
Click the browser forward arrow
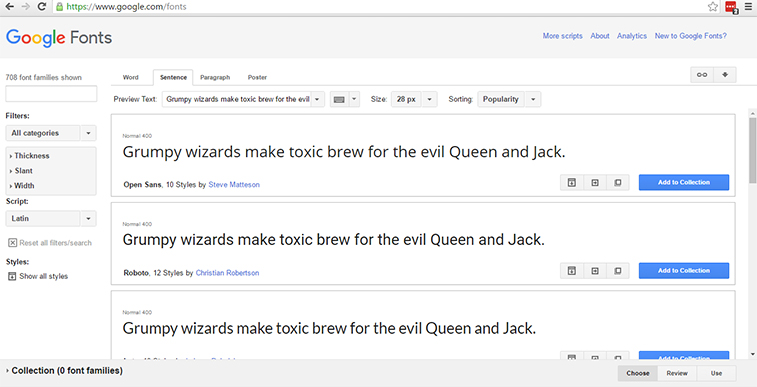click(26, 6)
